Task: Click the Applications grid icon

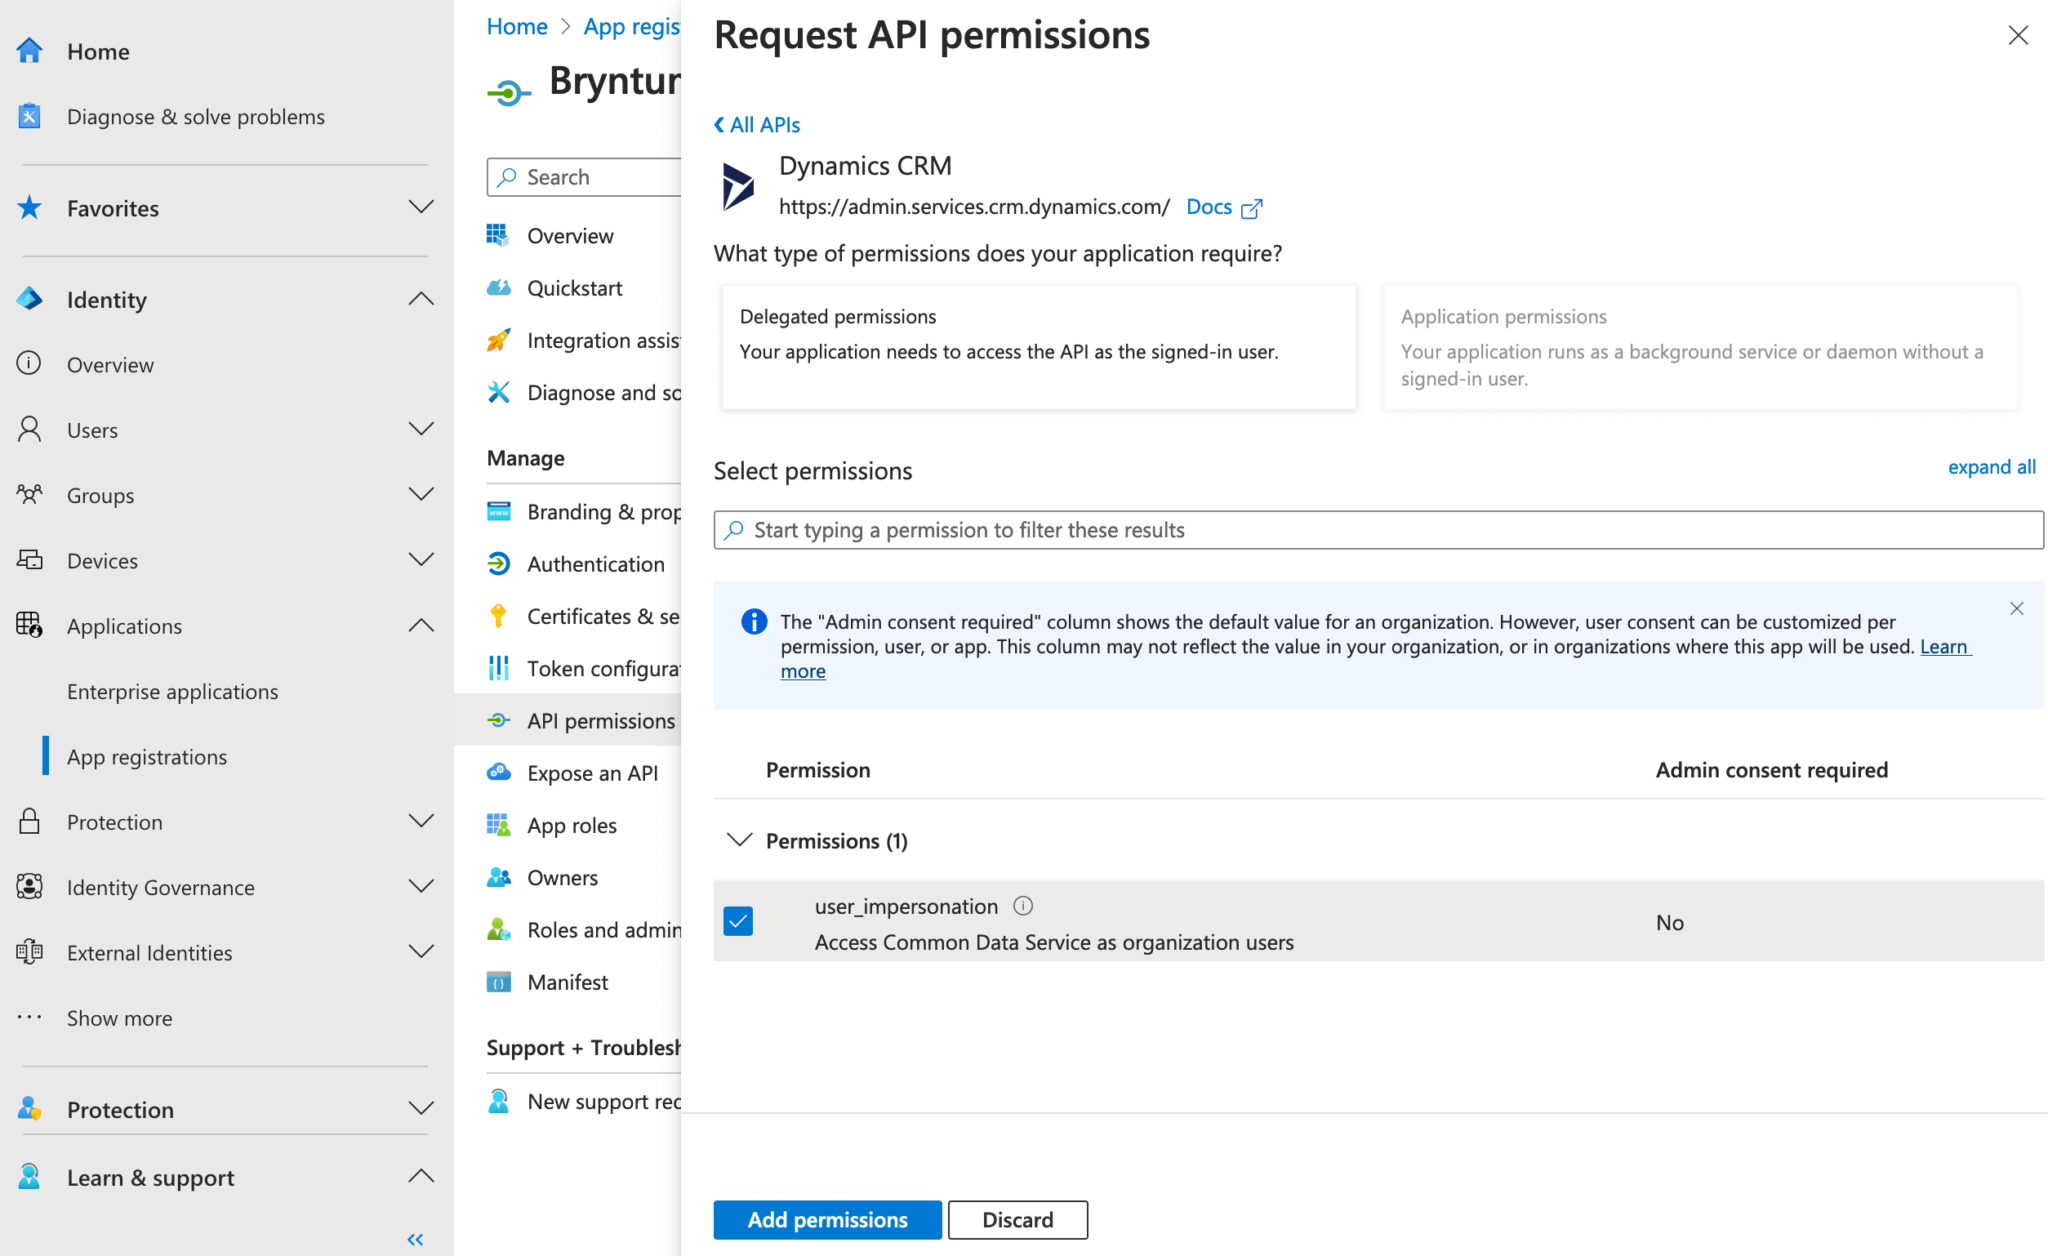Action: pyautogui.click(x=30, y=625)
